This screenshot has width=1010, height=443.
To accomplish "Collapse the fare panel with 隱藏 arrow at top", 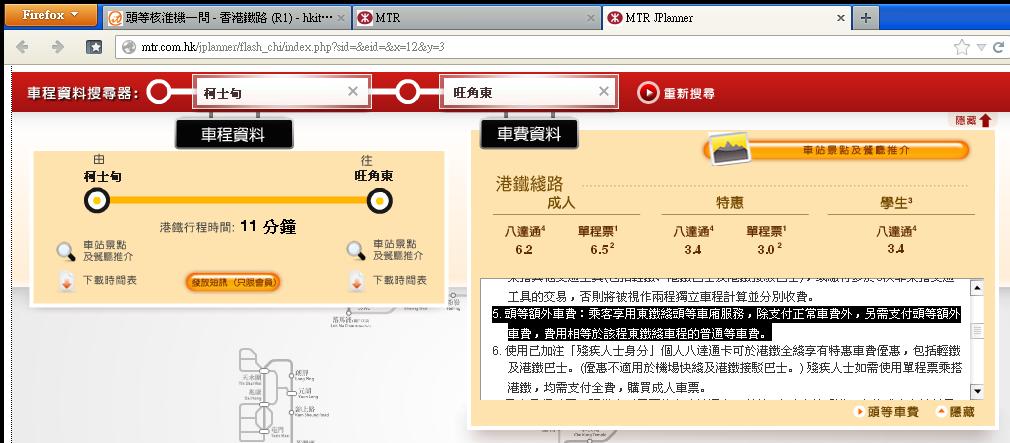I will coord(973,120).
